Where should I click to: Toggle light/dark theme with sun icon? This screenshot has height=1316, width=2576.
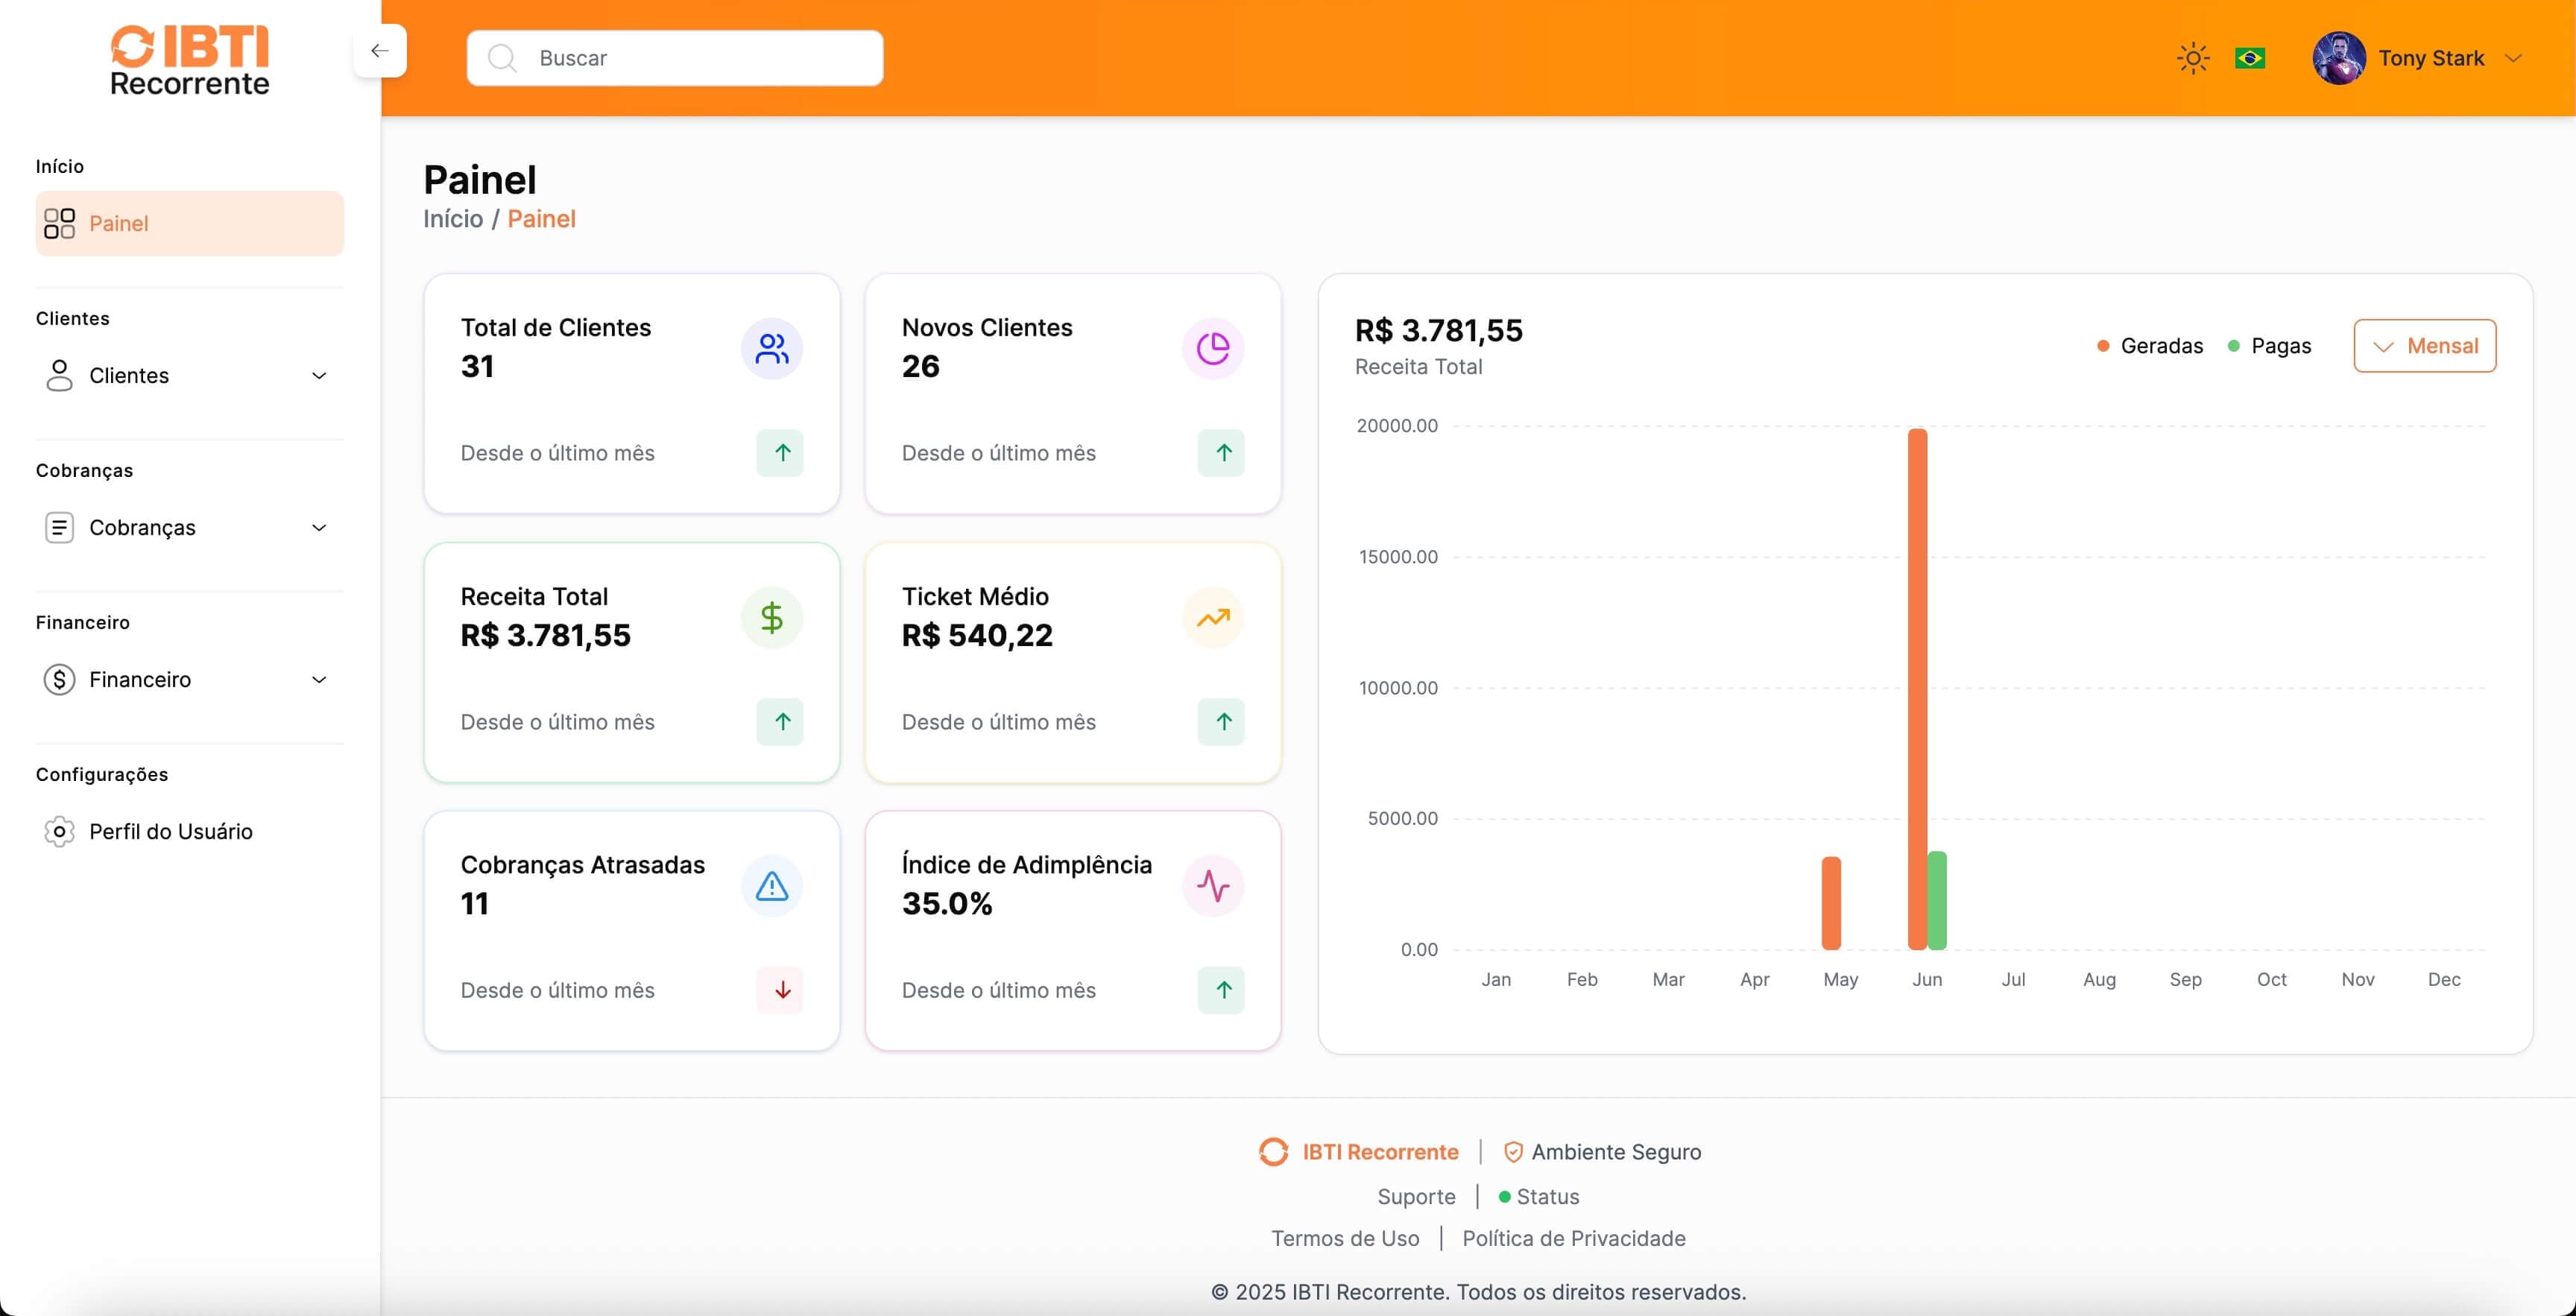point(2192,58)
